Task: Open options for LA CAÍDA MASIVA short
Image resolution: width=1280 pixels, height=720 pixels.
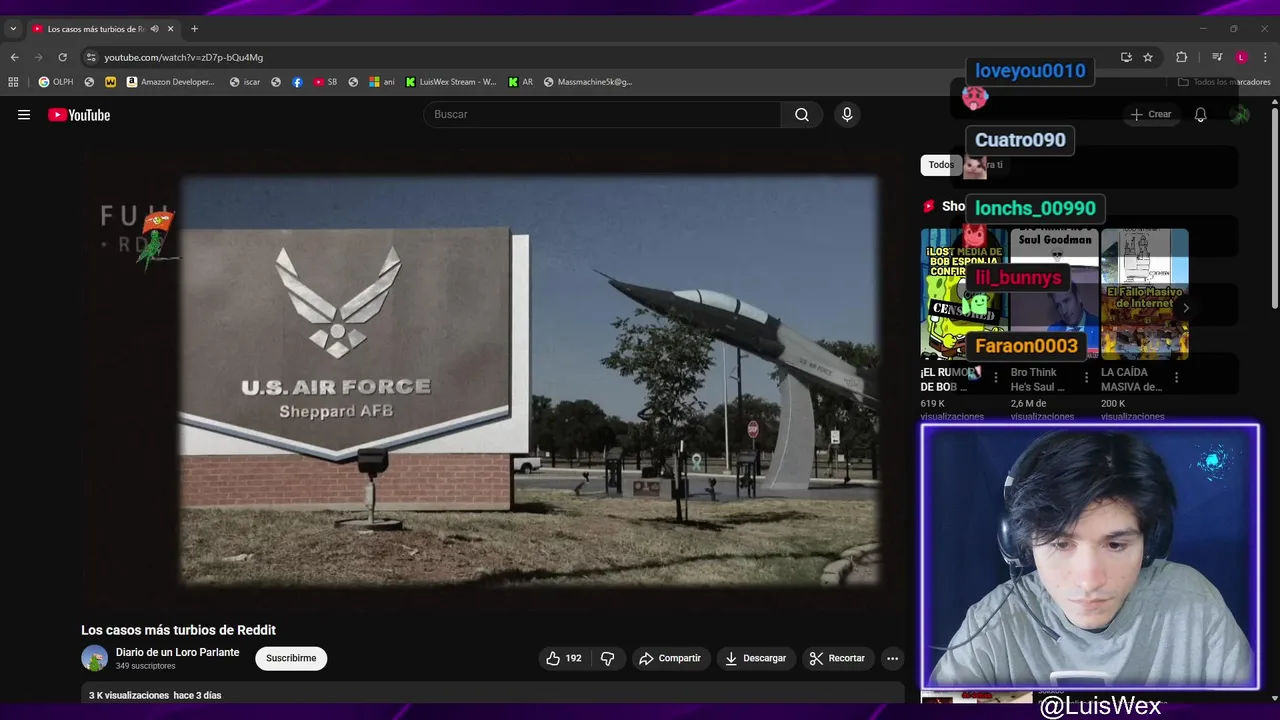Action: (1176, 378)
